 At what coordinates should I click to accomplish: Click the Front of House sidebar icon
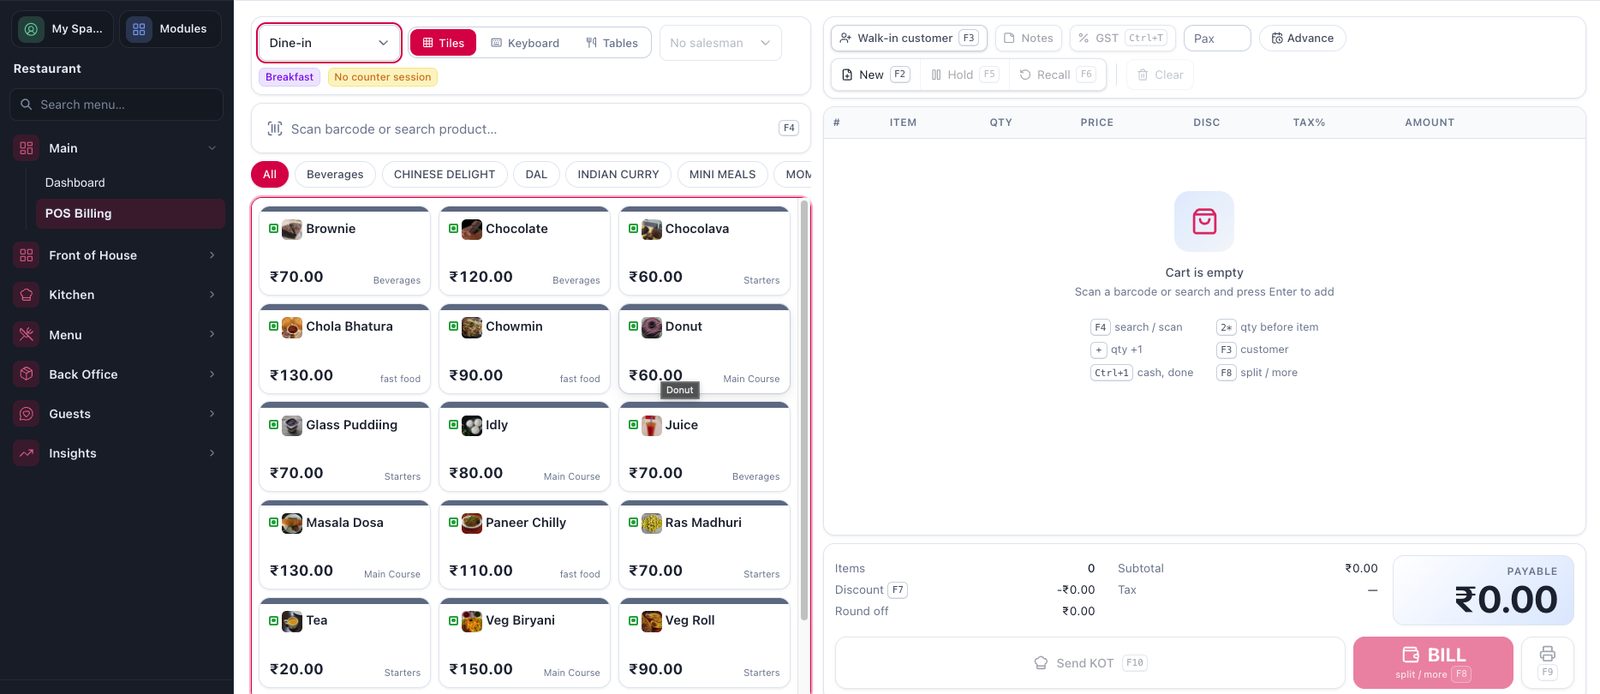[27, 255]
